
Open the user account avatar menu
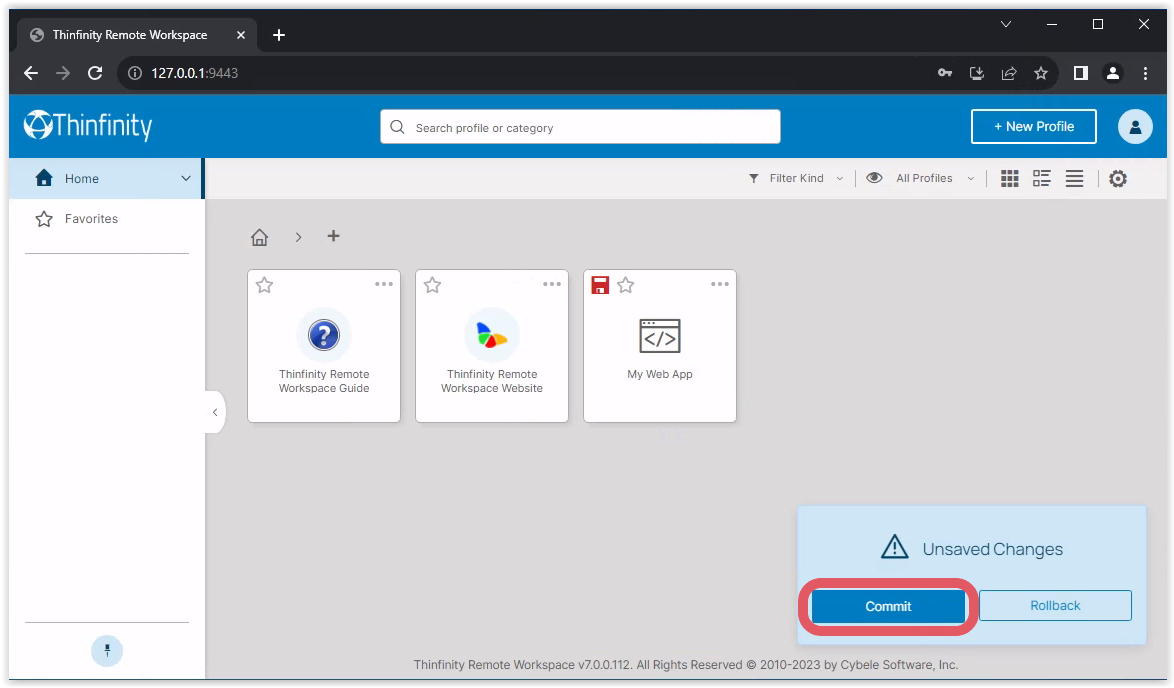click(1135, 127)
